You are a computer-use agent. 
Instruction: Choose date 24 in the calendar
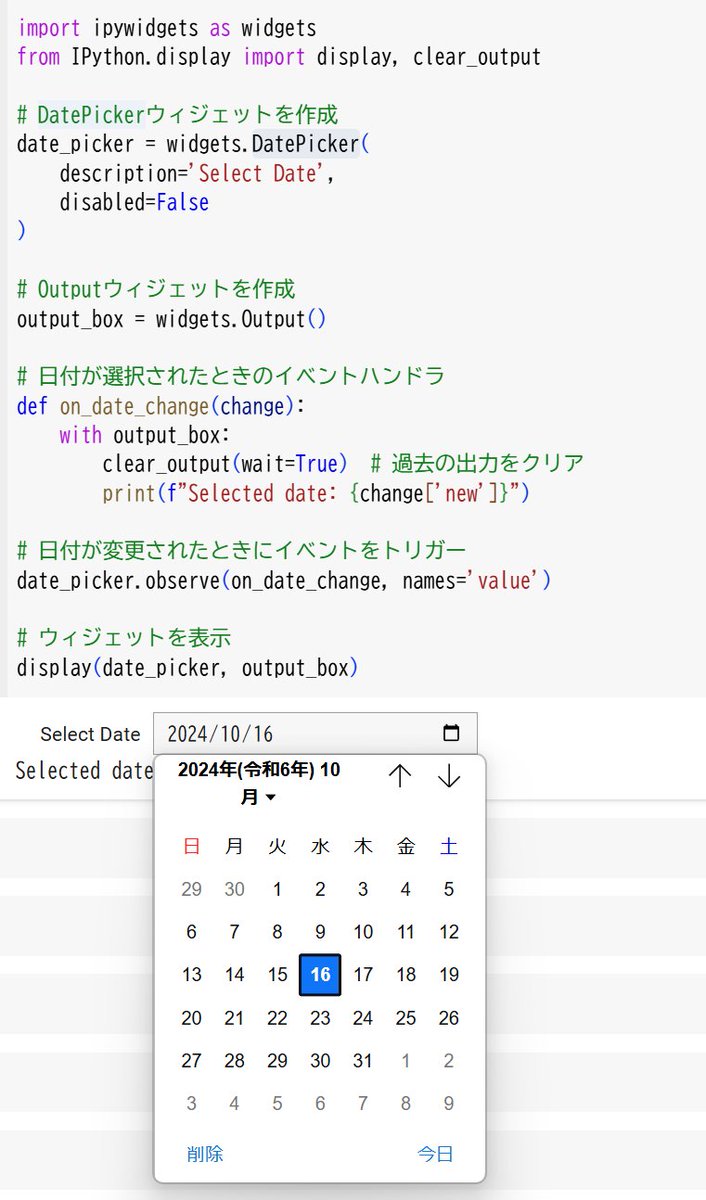tap(363, 1018)
